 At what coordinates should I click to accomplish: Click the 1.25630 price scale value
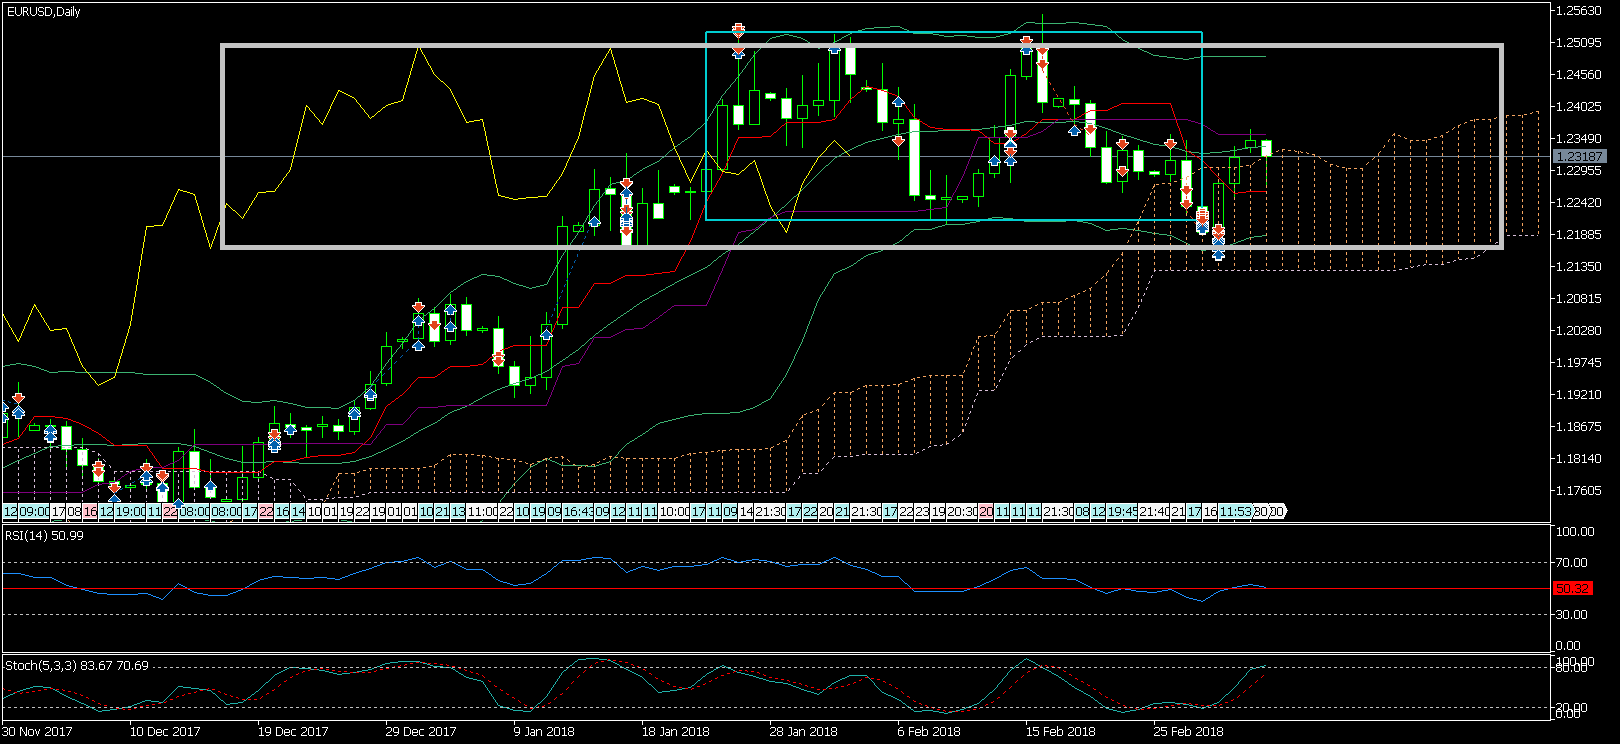point(1580,11)
